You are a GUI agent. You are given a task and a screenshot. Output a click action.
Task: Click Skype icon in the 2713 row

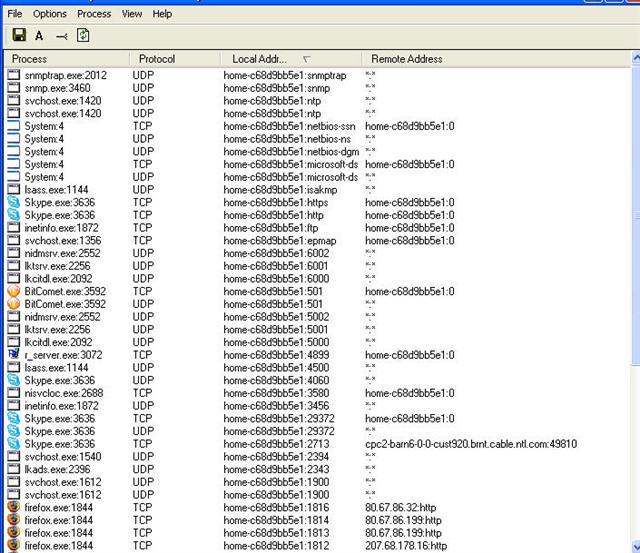point(13,443)
